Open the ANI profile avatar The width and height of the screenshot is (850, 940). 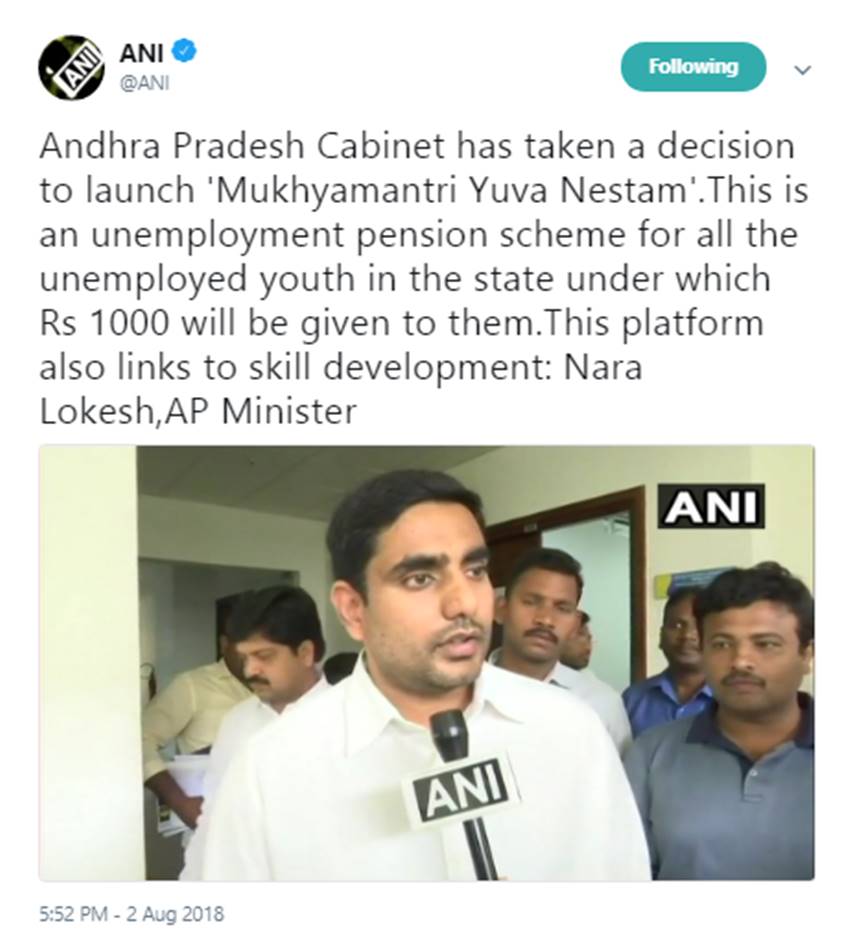71,68
